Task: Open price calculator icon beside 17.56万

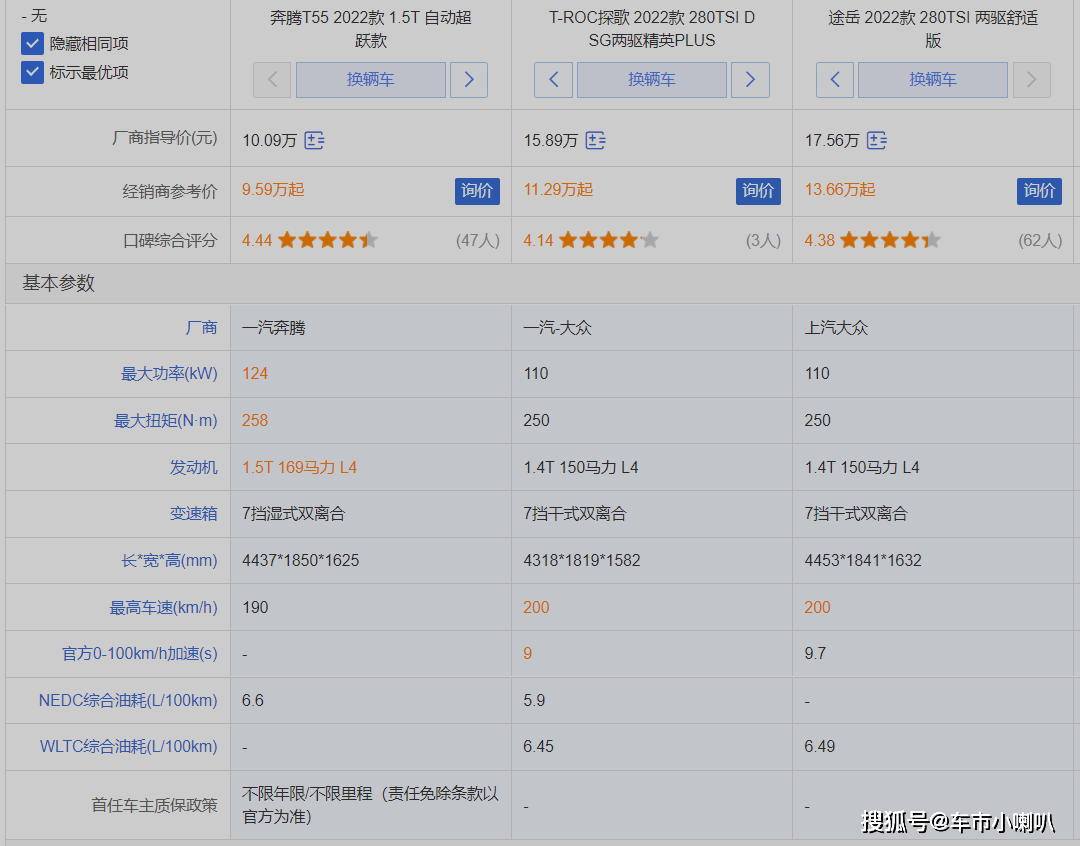Action: tap(876, 141)
